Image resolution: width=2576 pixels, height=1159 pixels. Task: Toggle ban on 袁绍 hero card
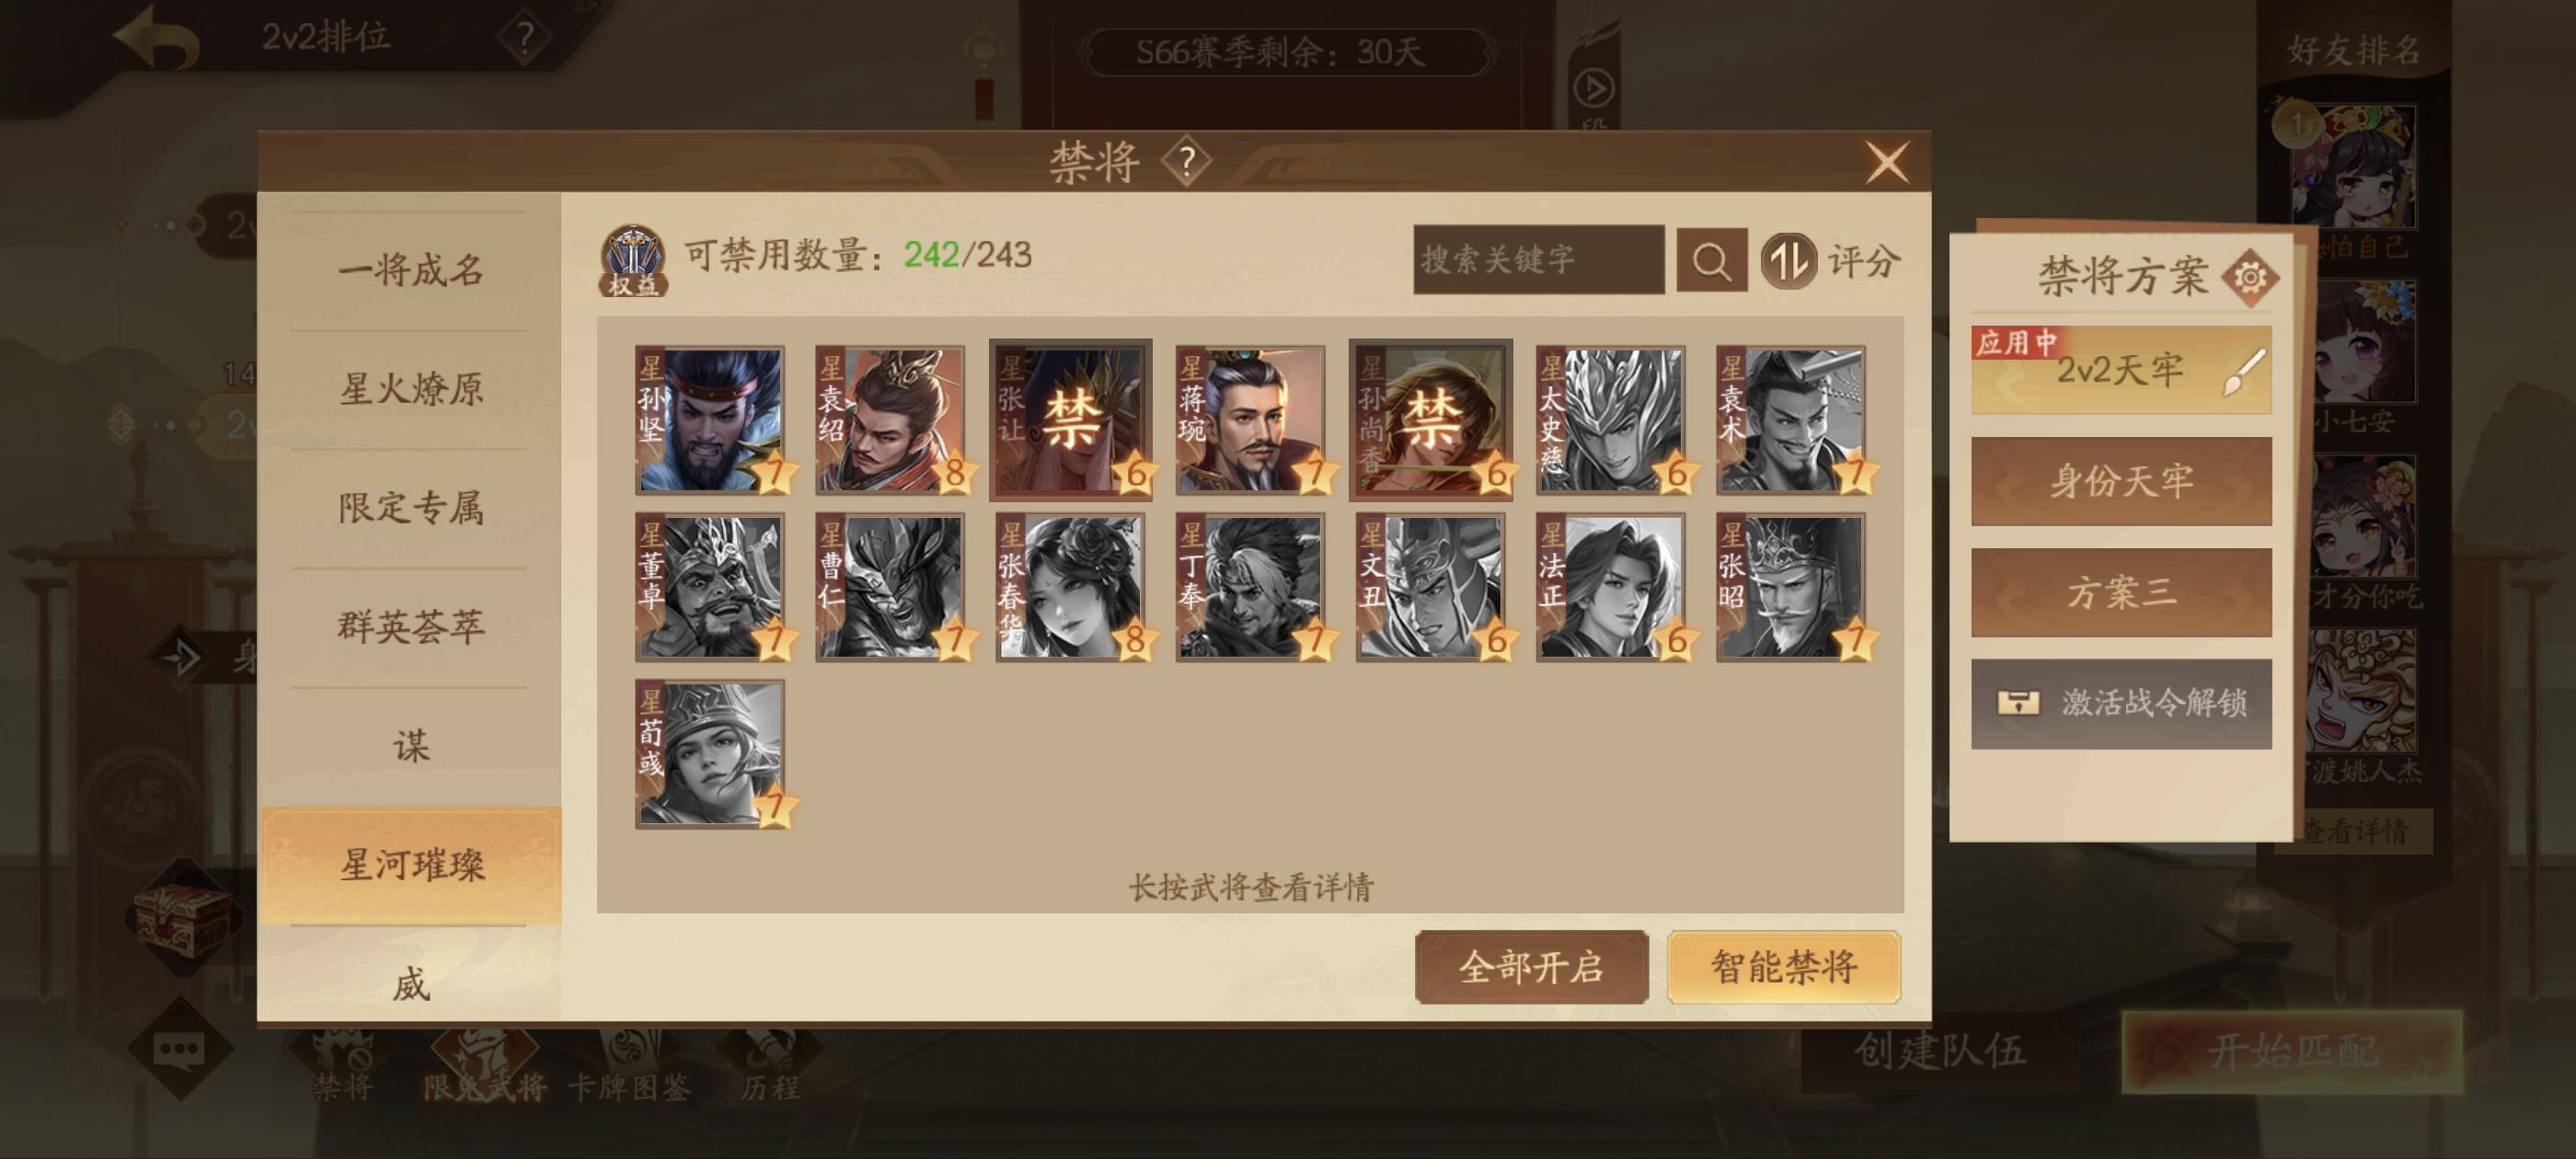coord(890,420)
